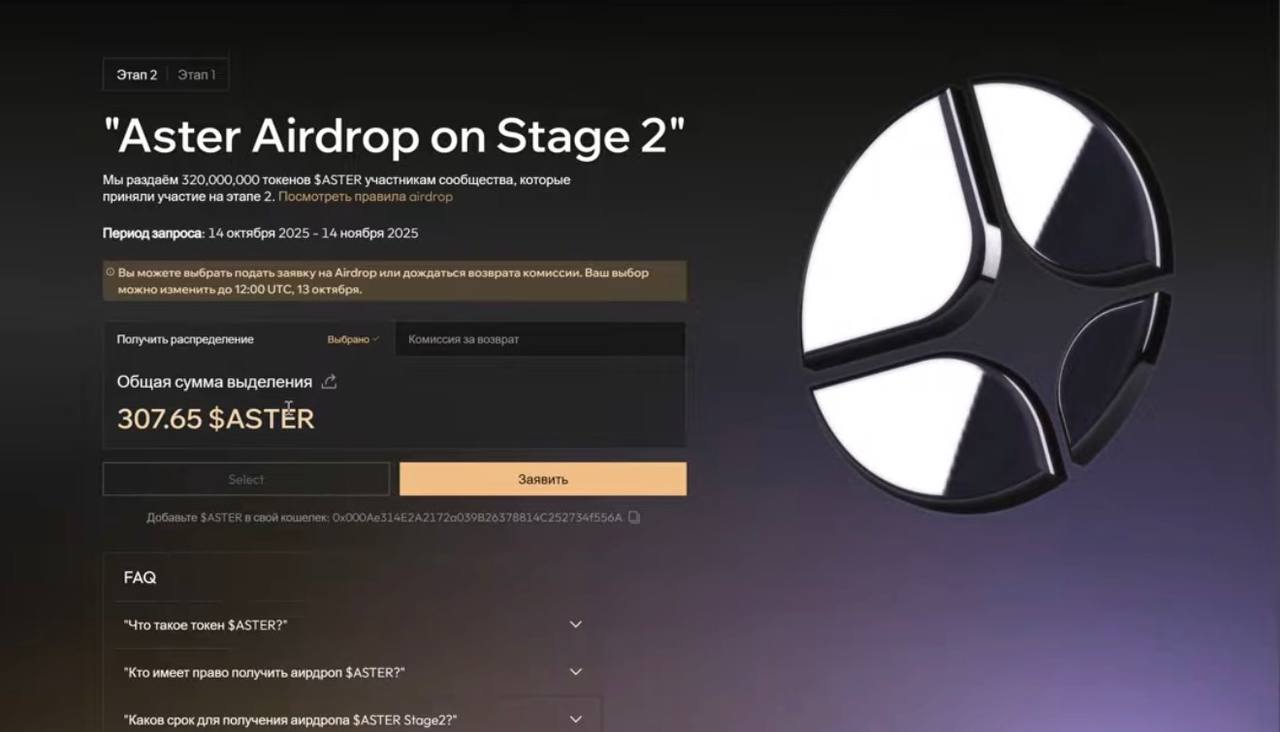Screen dimensions: 1280x732
Task: Choose the Комиссия за возврат option
Action: (540, 339)
